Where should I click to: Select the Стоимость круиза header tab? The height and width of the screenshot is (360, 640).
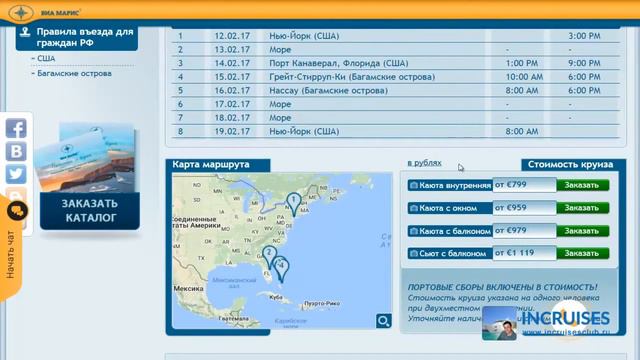pyautogui.click(x=573, y=165)
